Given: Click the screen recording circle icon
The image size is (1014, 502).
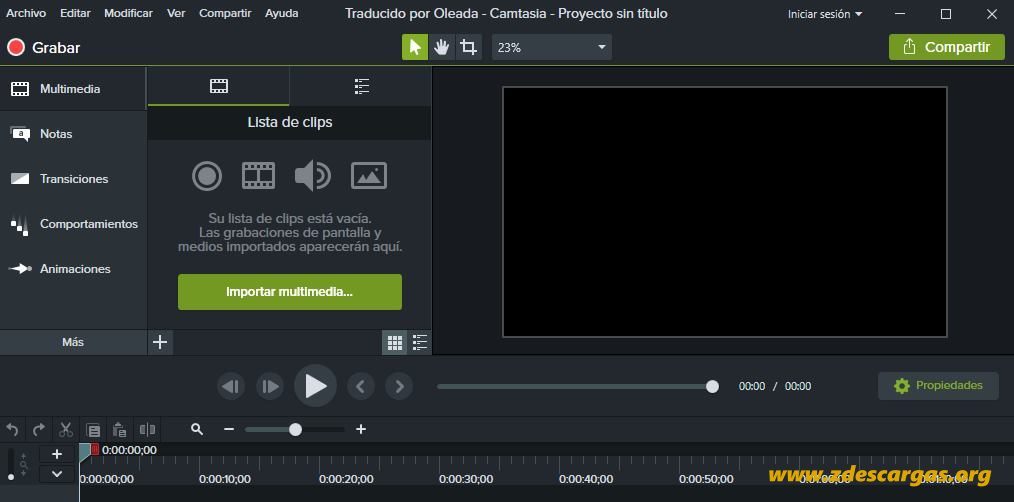Looking at the screenshot, I should (207, 176).
